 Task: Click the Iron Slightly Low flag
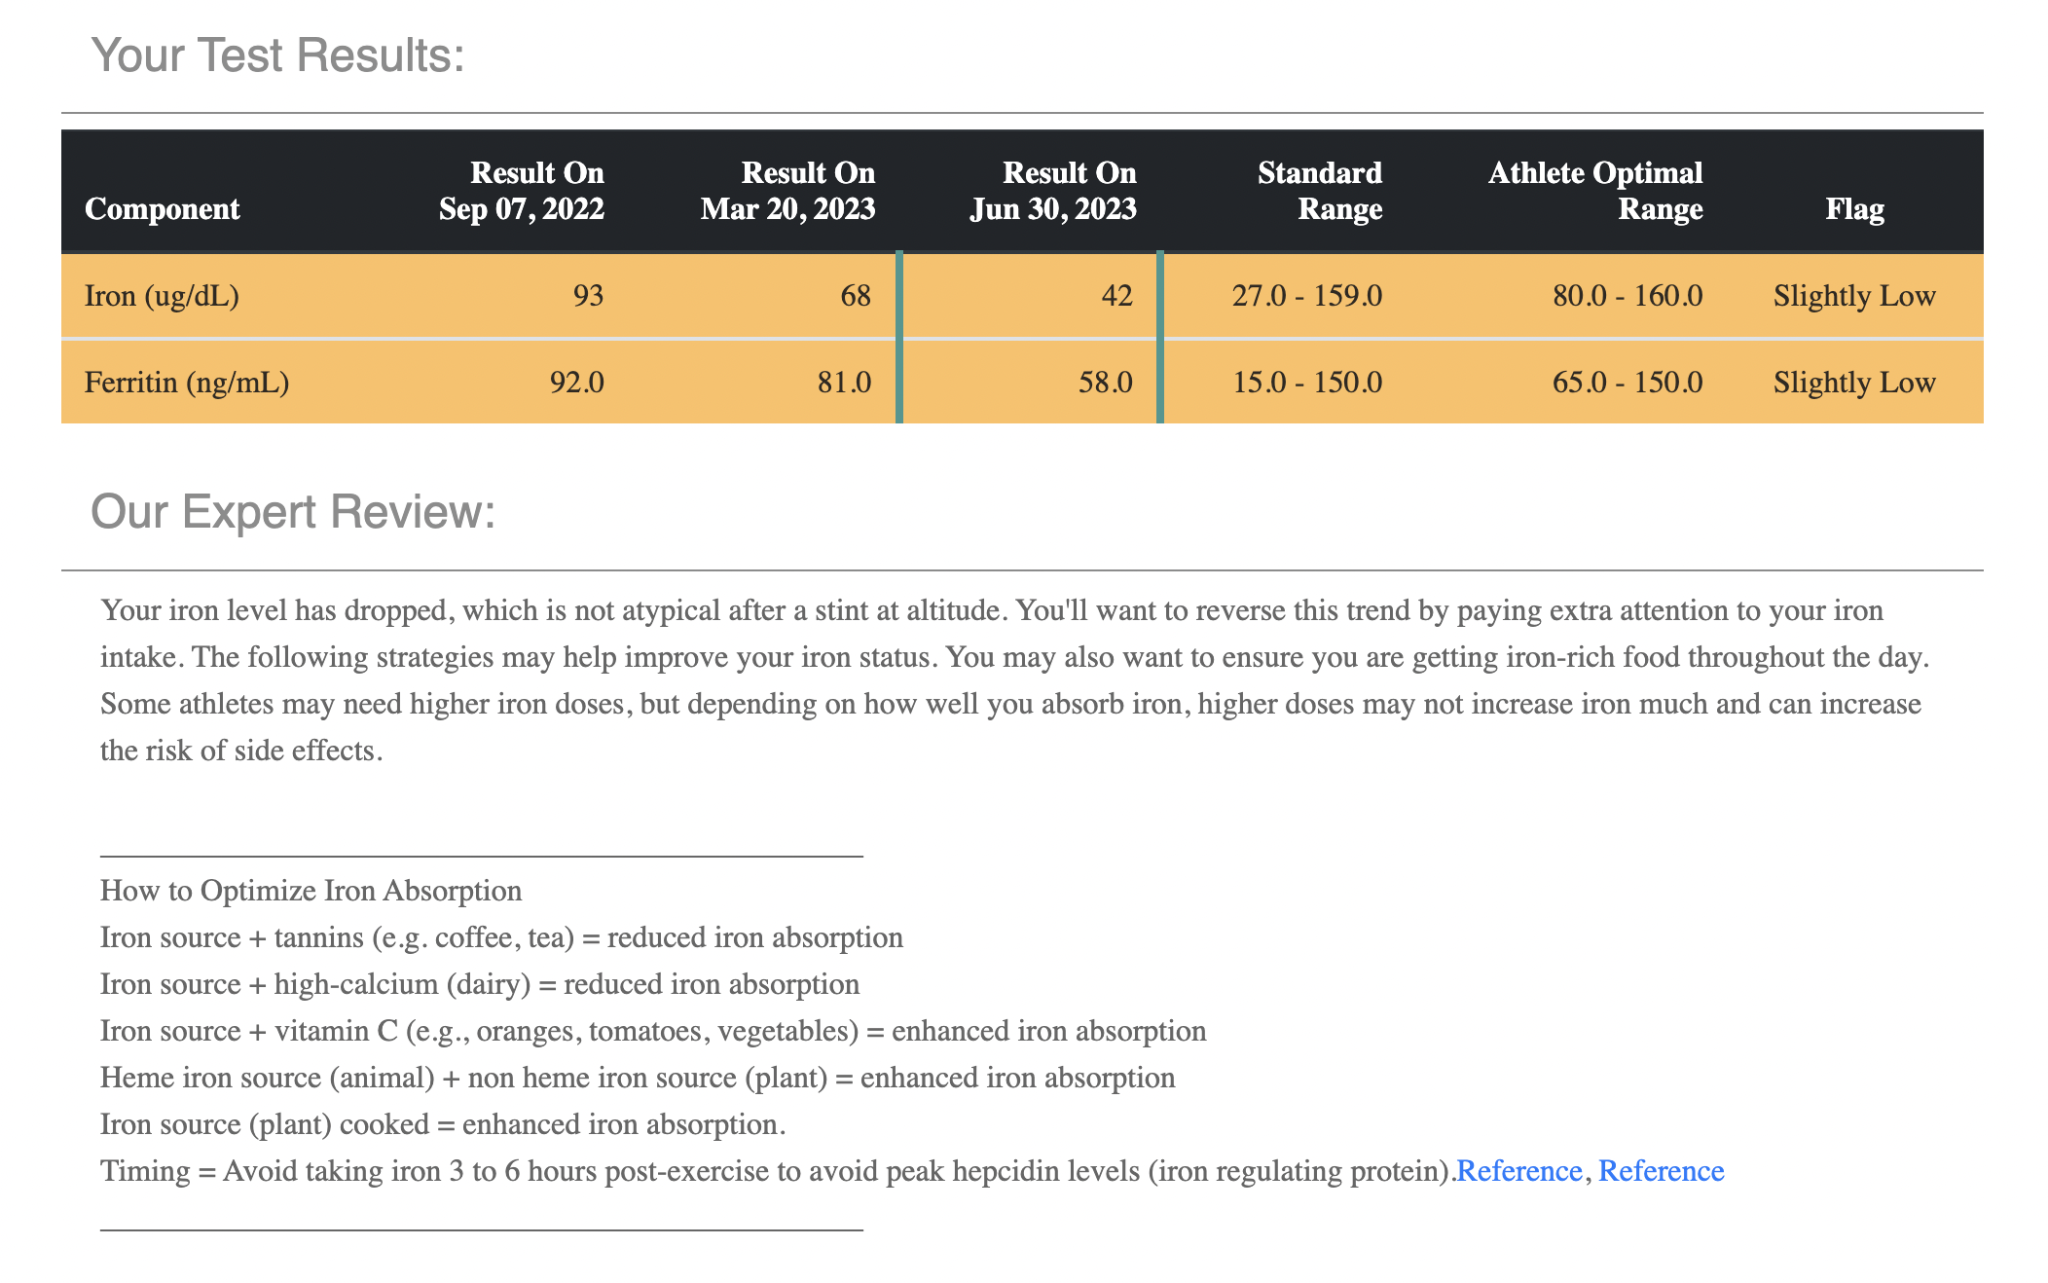point(1854,296)
